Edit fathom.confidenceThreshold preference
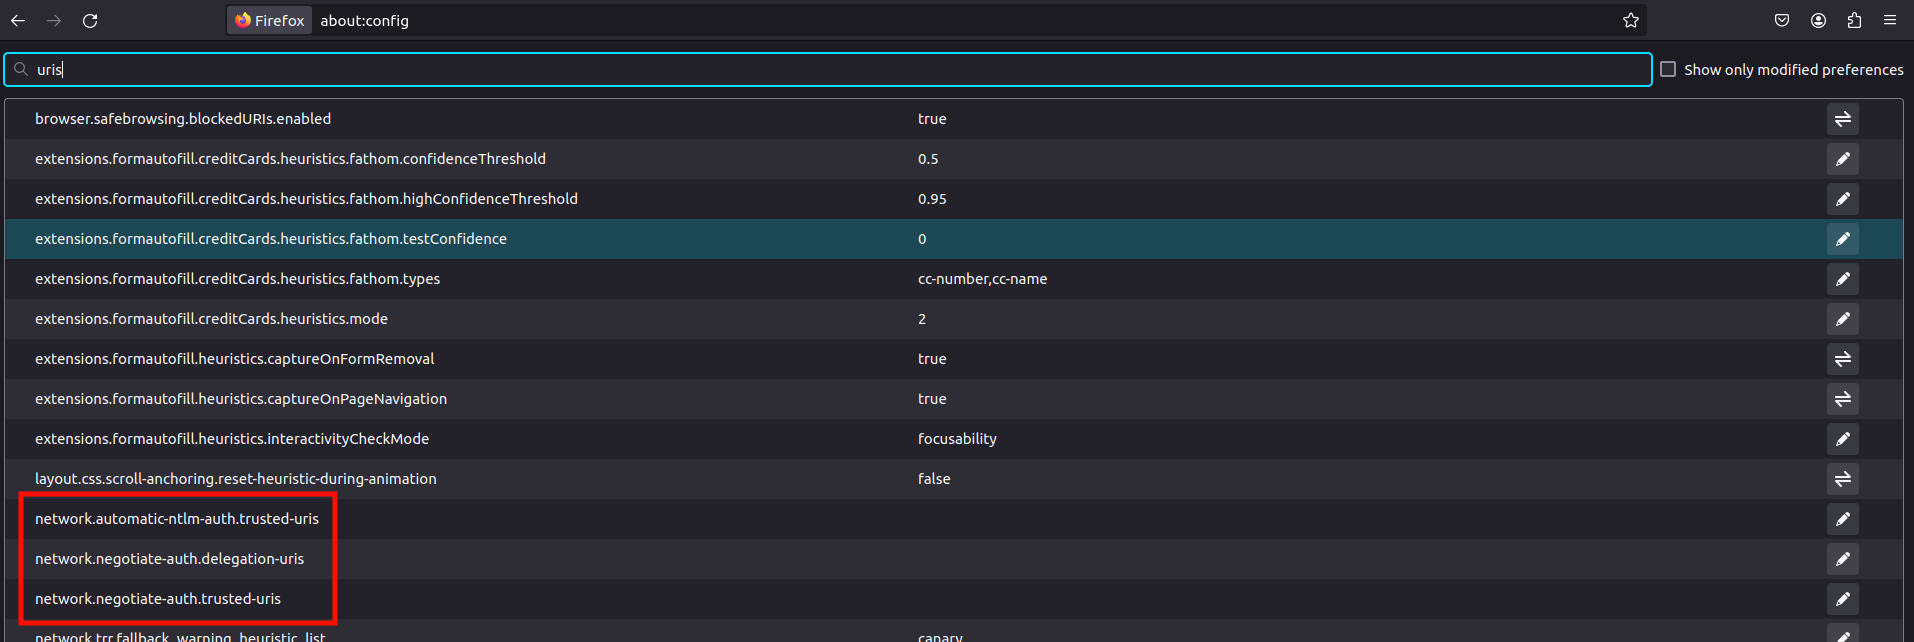 click(1843, 159)
